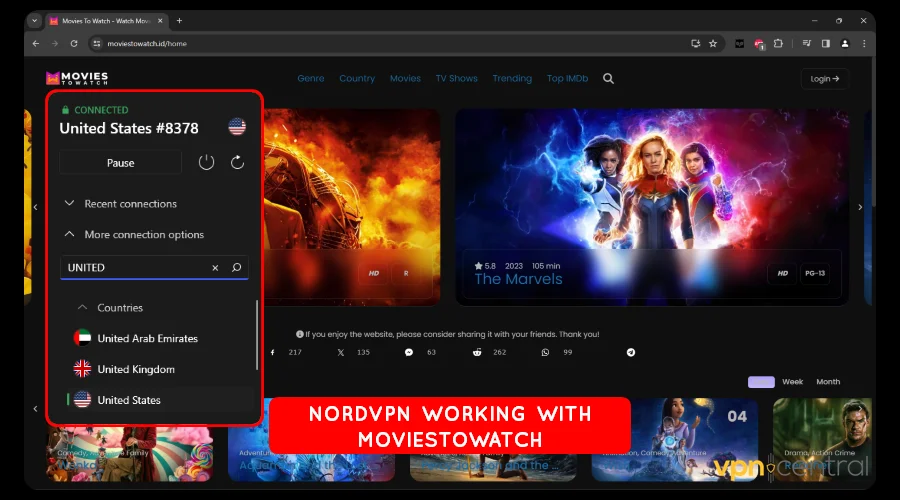Go to next featured slide arrow
900x500 pixels.
[860, 207]
